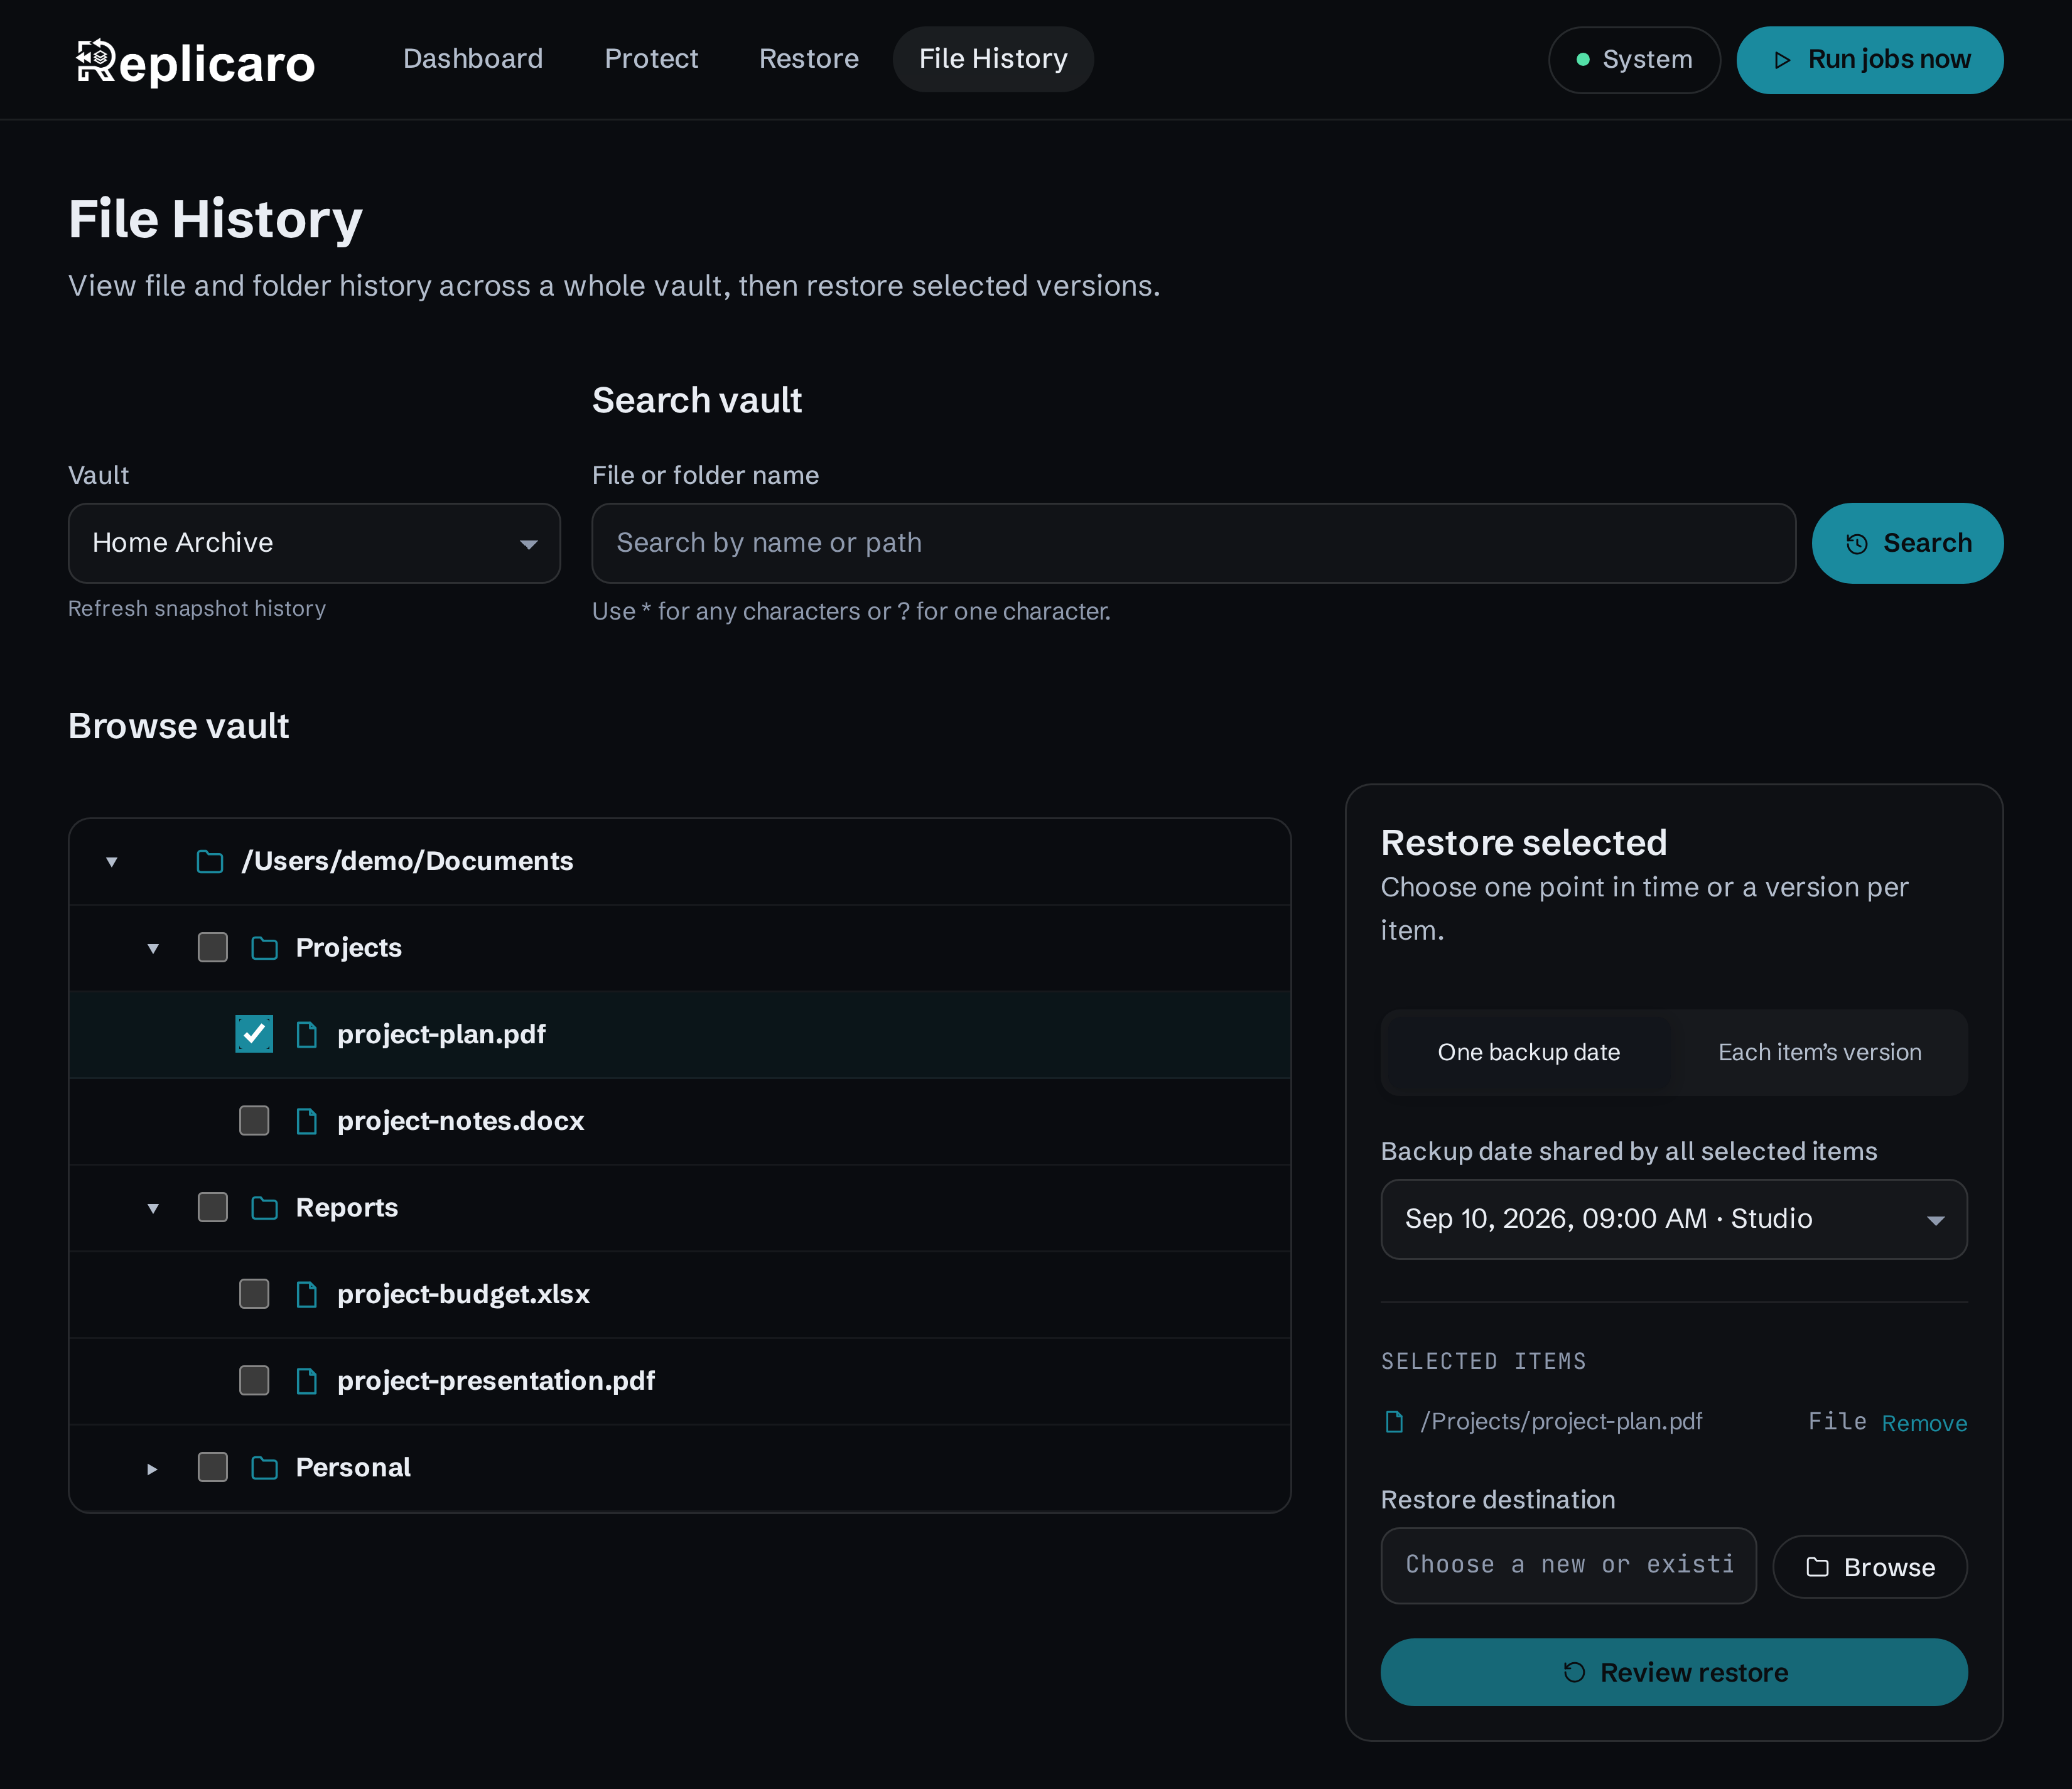Switch to Each item's version tab
This screenshot has height=1789, width=2072.
[1820, 1053]
